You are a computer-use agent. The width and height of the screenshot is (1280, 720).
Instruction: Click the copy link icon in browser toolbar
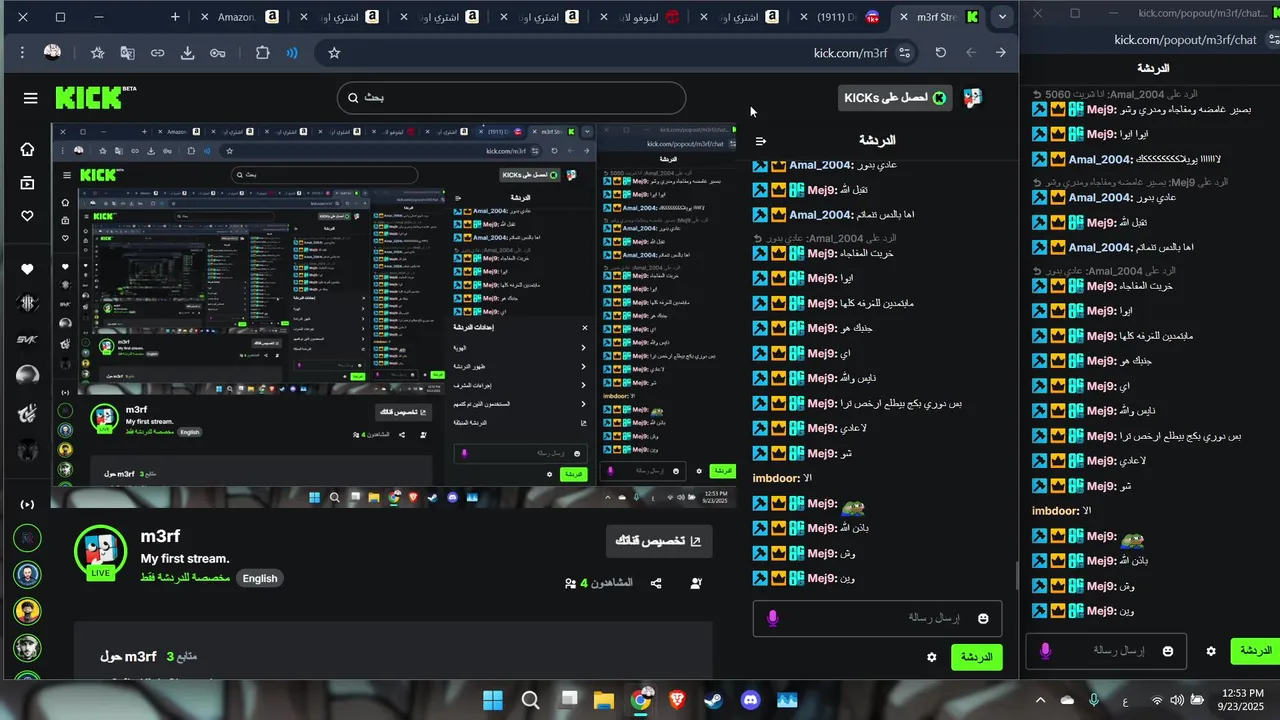click(x=157, y=53)
